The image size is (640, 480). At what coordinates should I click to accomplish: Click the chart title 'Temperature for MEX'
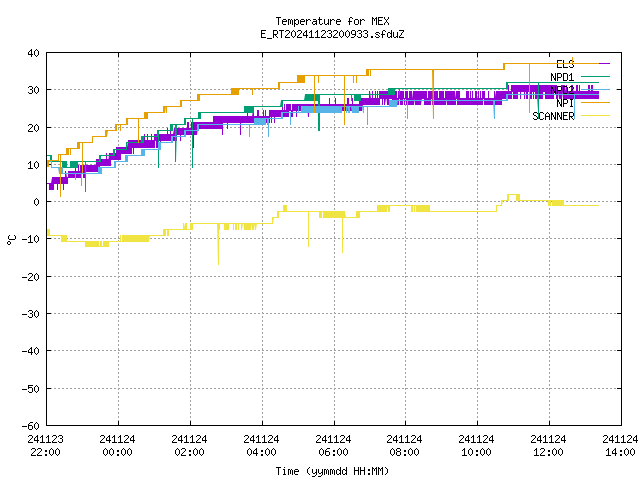point(332,21)
